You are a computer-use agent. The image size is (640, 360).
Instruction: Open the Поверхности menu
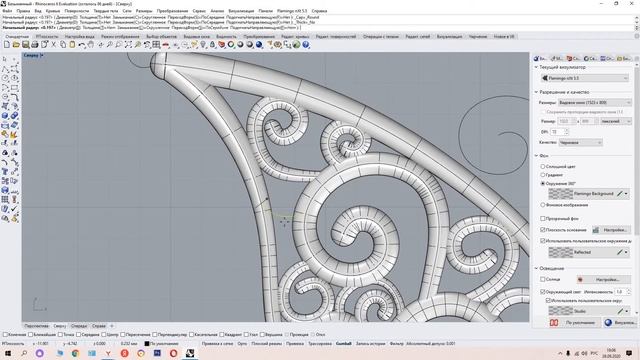point(76,11)
